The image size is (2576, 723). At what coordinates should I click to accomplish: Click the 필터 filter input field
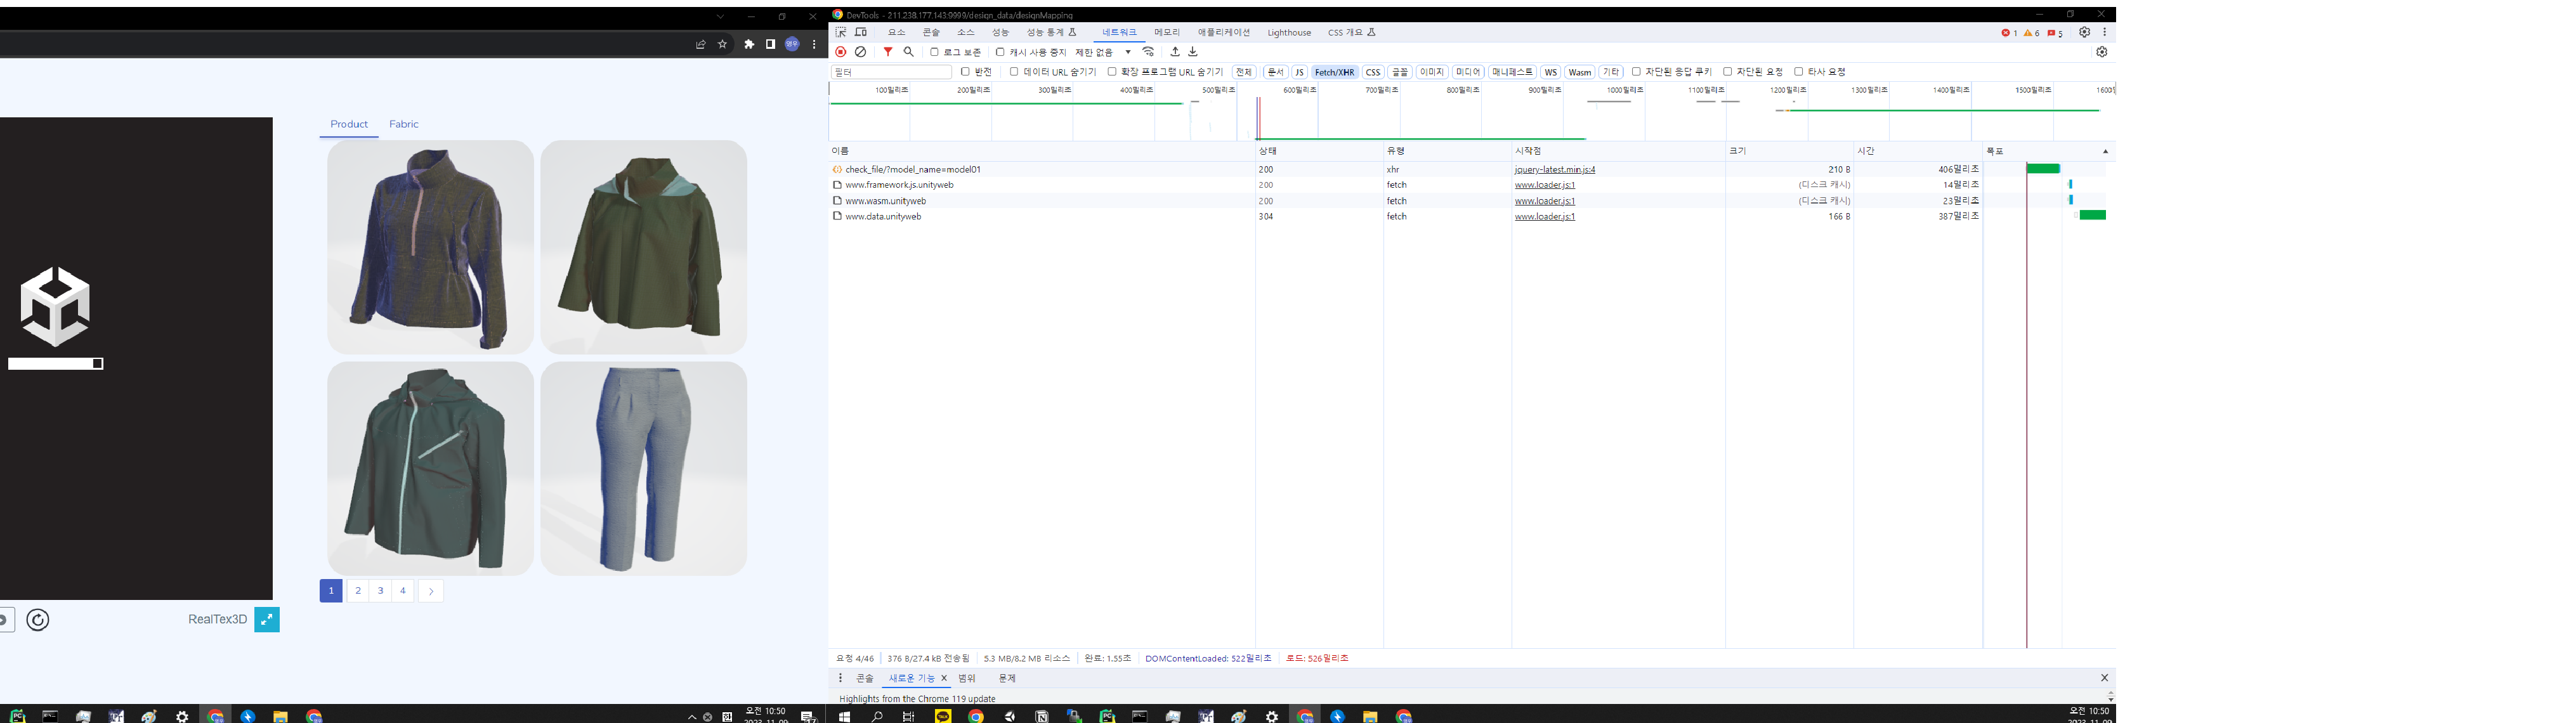coord(890,72)
